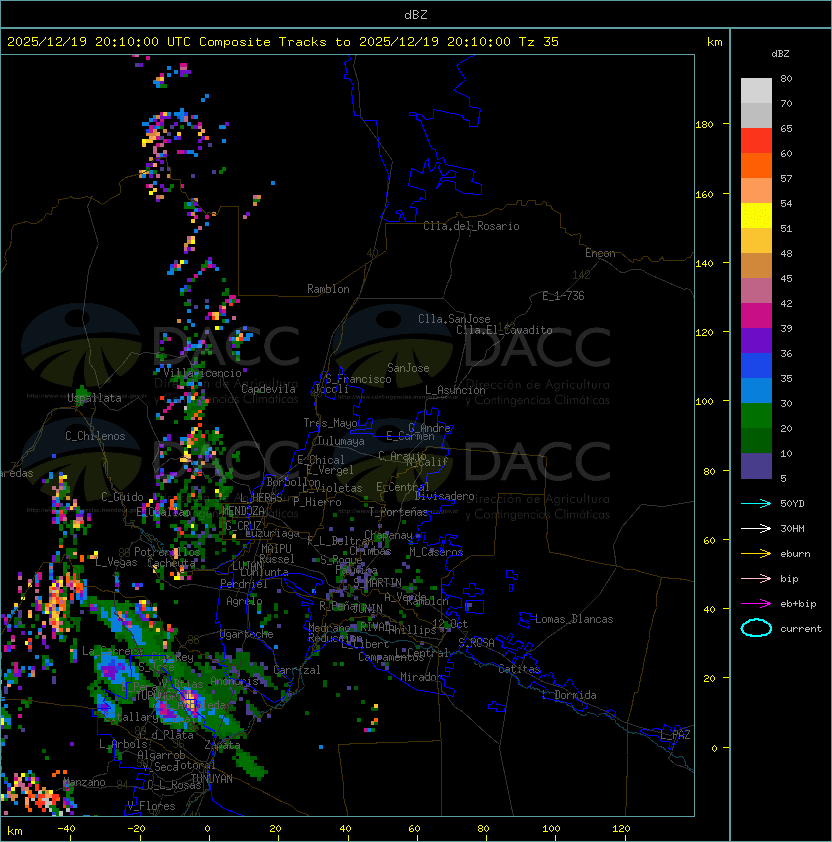This screenshot has width=832, height=842.
Task: Click the 'Uspallata' map label
Action: pos(94,398)
